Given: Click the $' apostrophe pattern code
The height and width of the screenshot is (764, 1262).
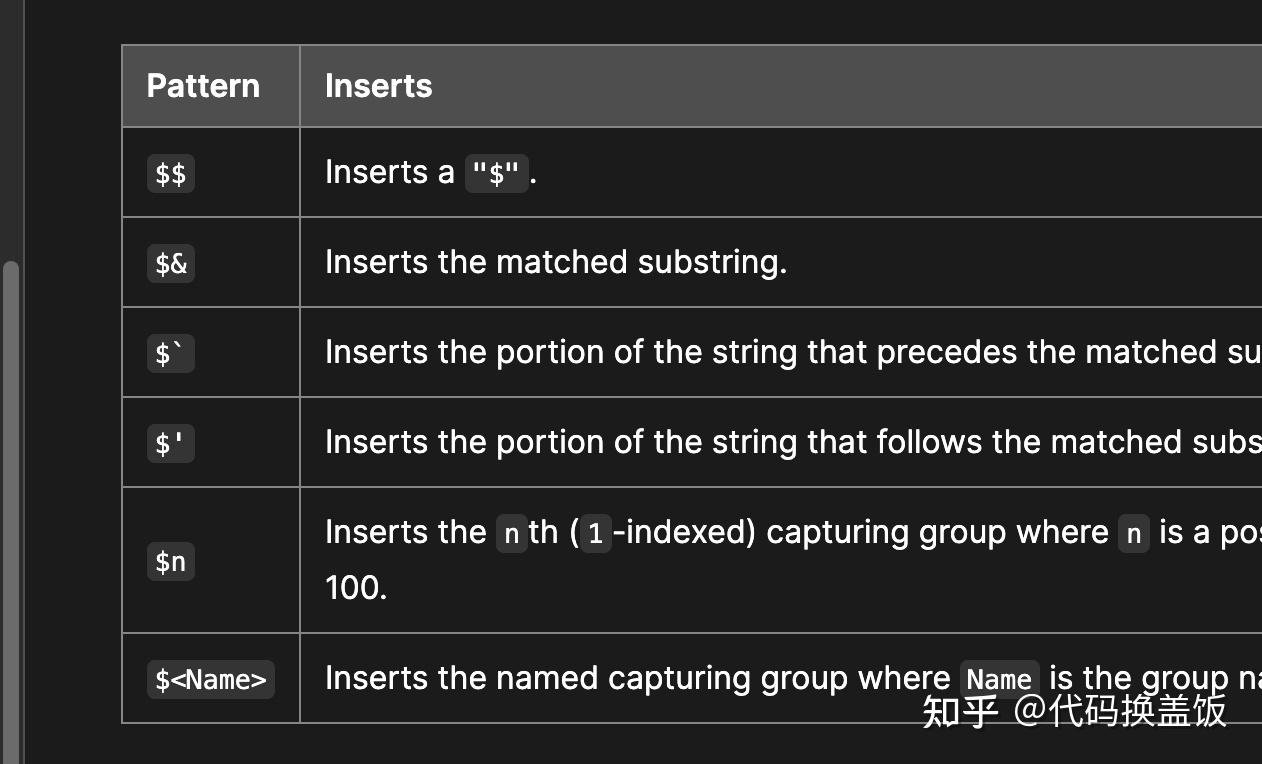Looking at the screenshot, I should tap(170, 444).
